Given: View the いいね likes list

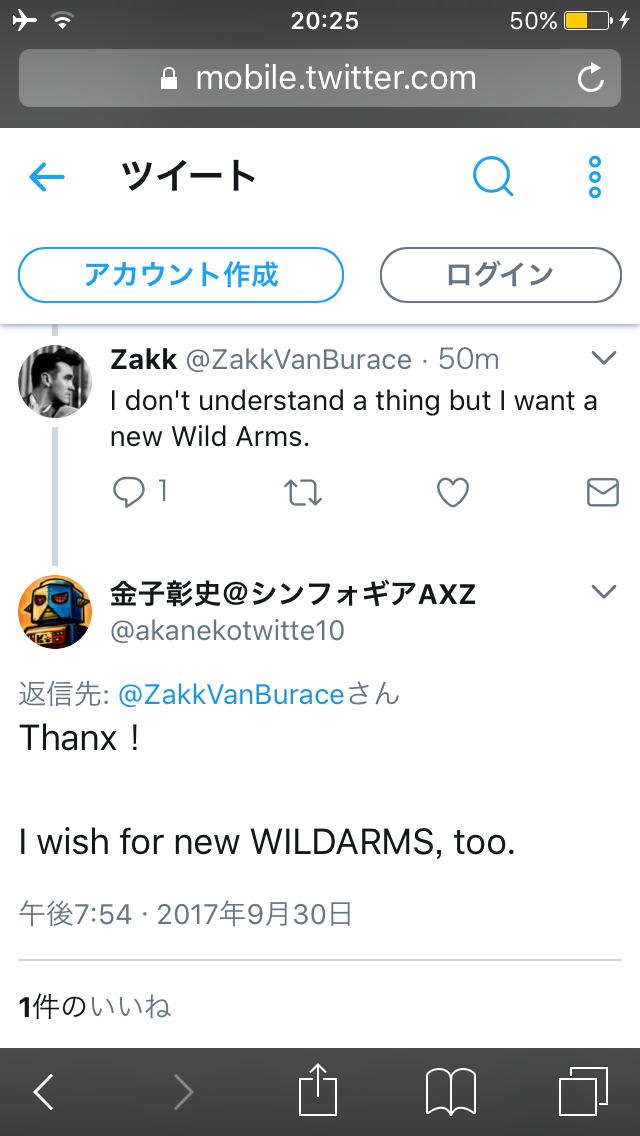Looking at the screenshot, I should (130, 1006).
